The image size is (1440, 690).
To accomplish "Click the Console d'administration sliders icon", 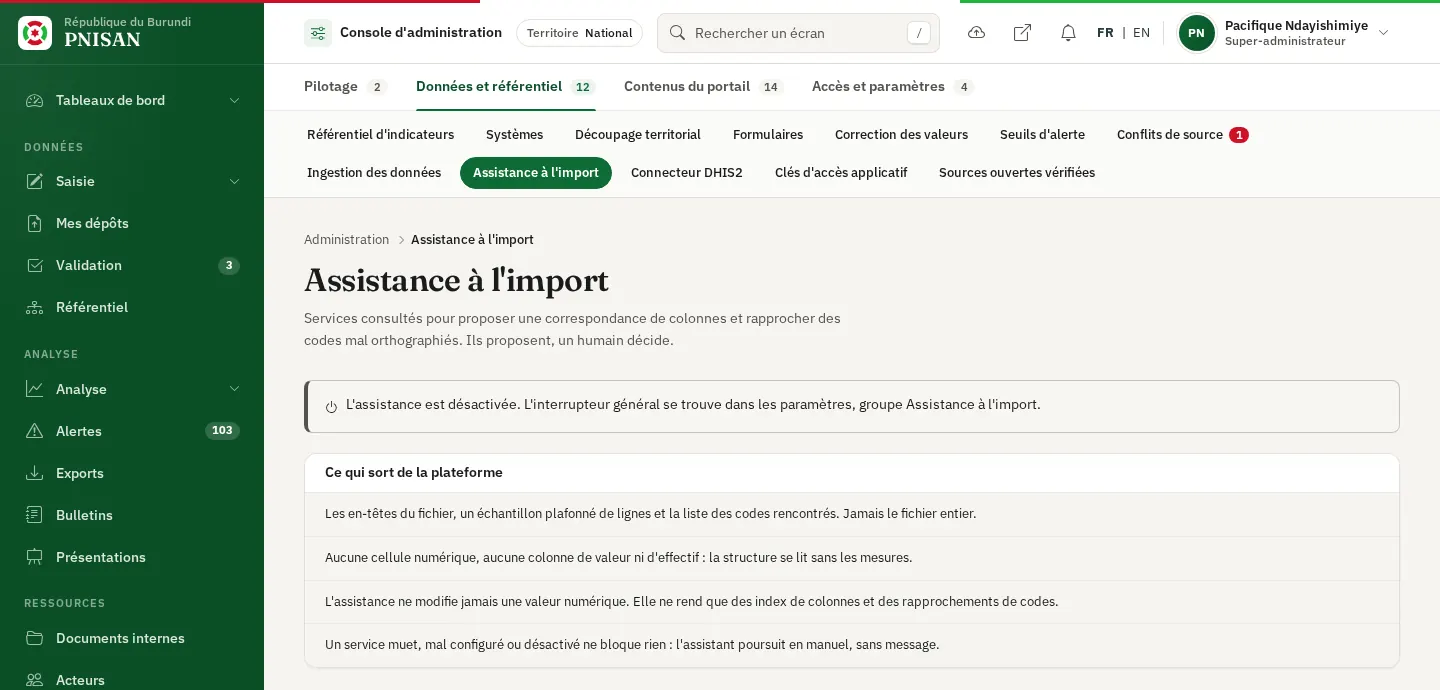I will click(x=318, y=33).
